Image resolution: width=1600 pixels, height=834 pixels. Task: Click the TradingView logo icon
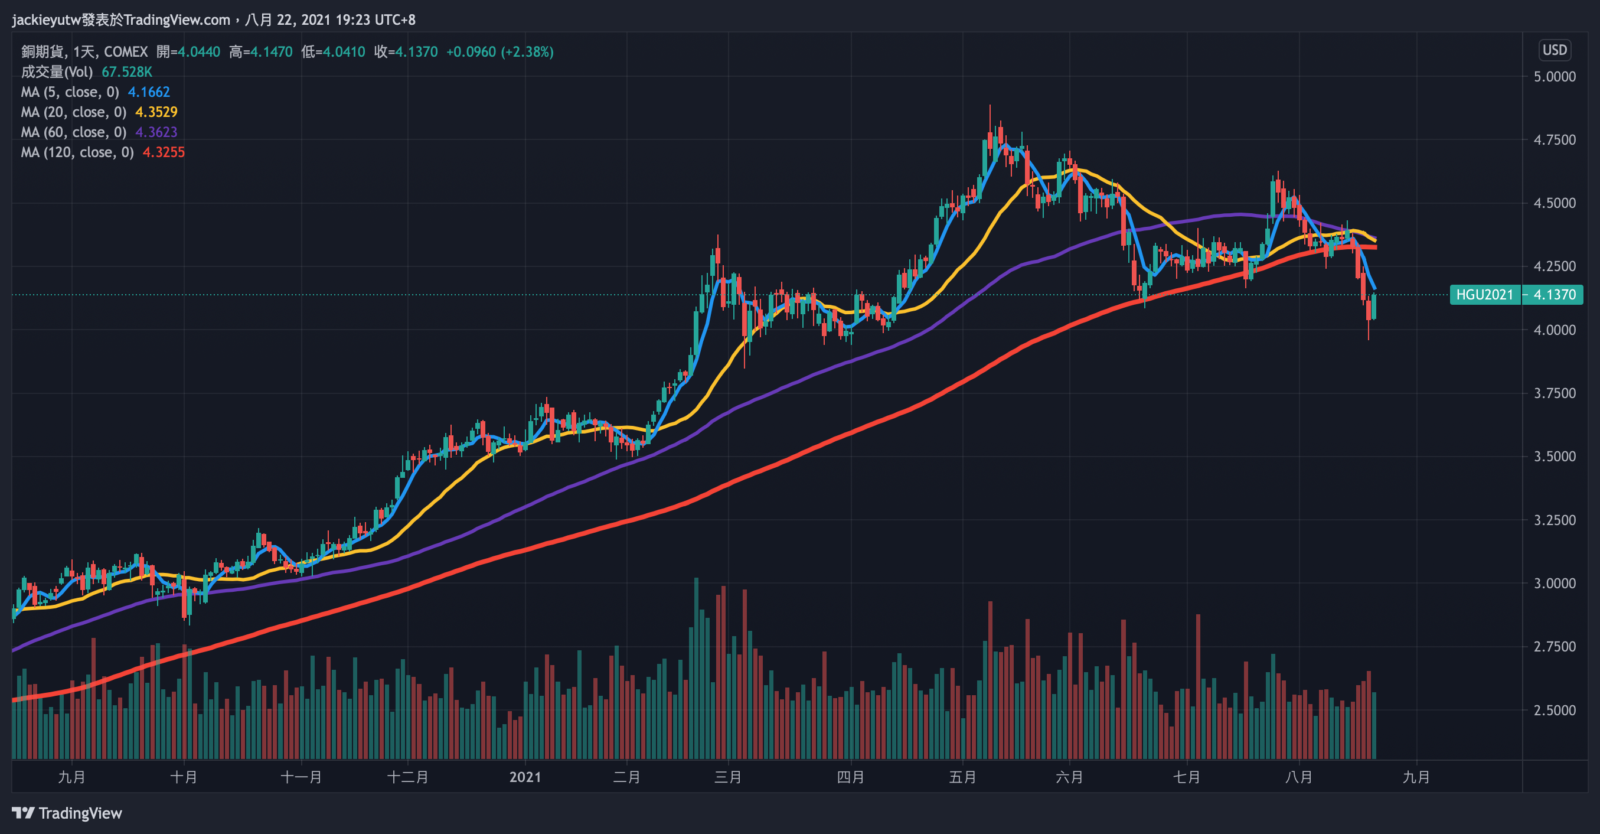pos(23,813)
